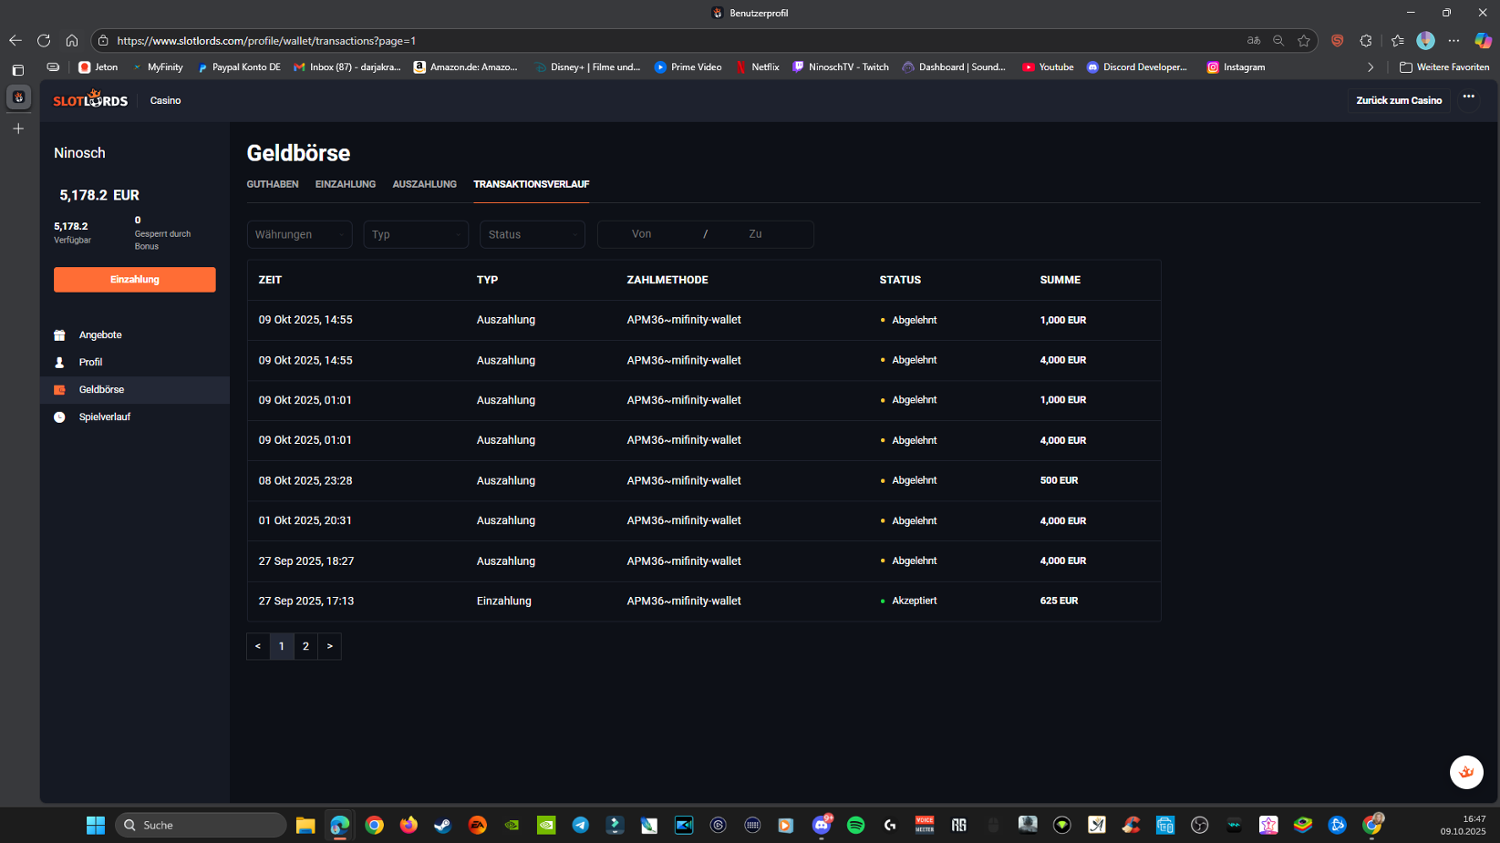1500x843 pixels.
Task: Open the three-dot menu beside Zurück zum Casino
Action: 1468,97
